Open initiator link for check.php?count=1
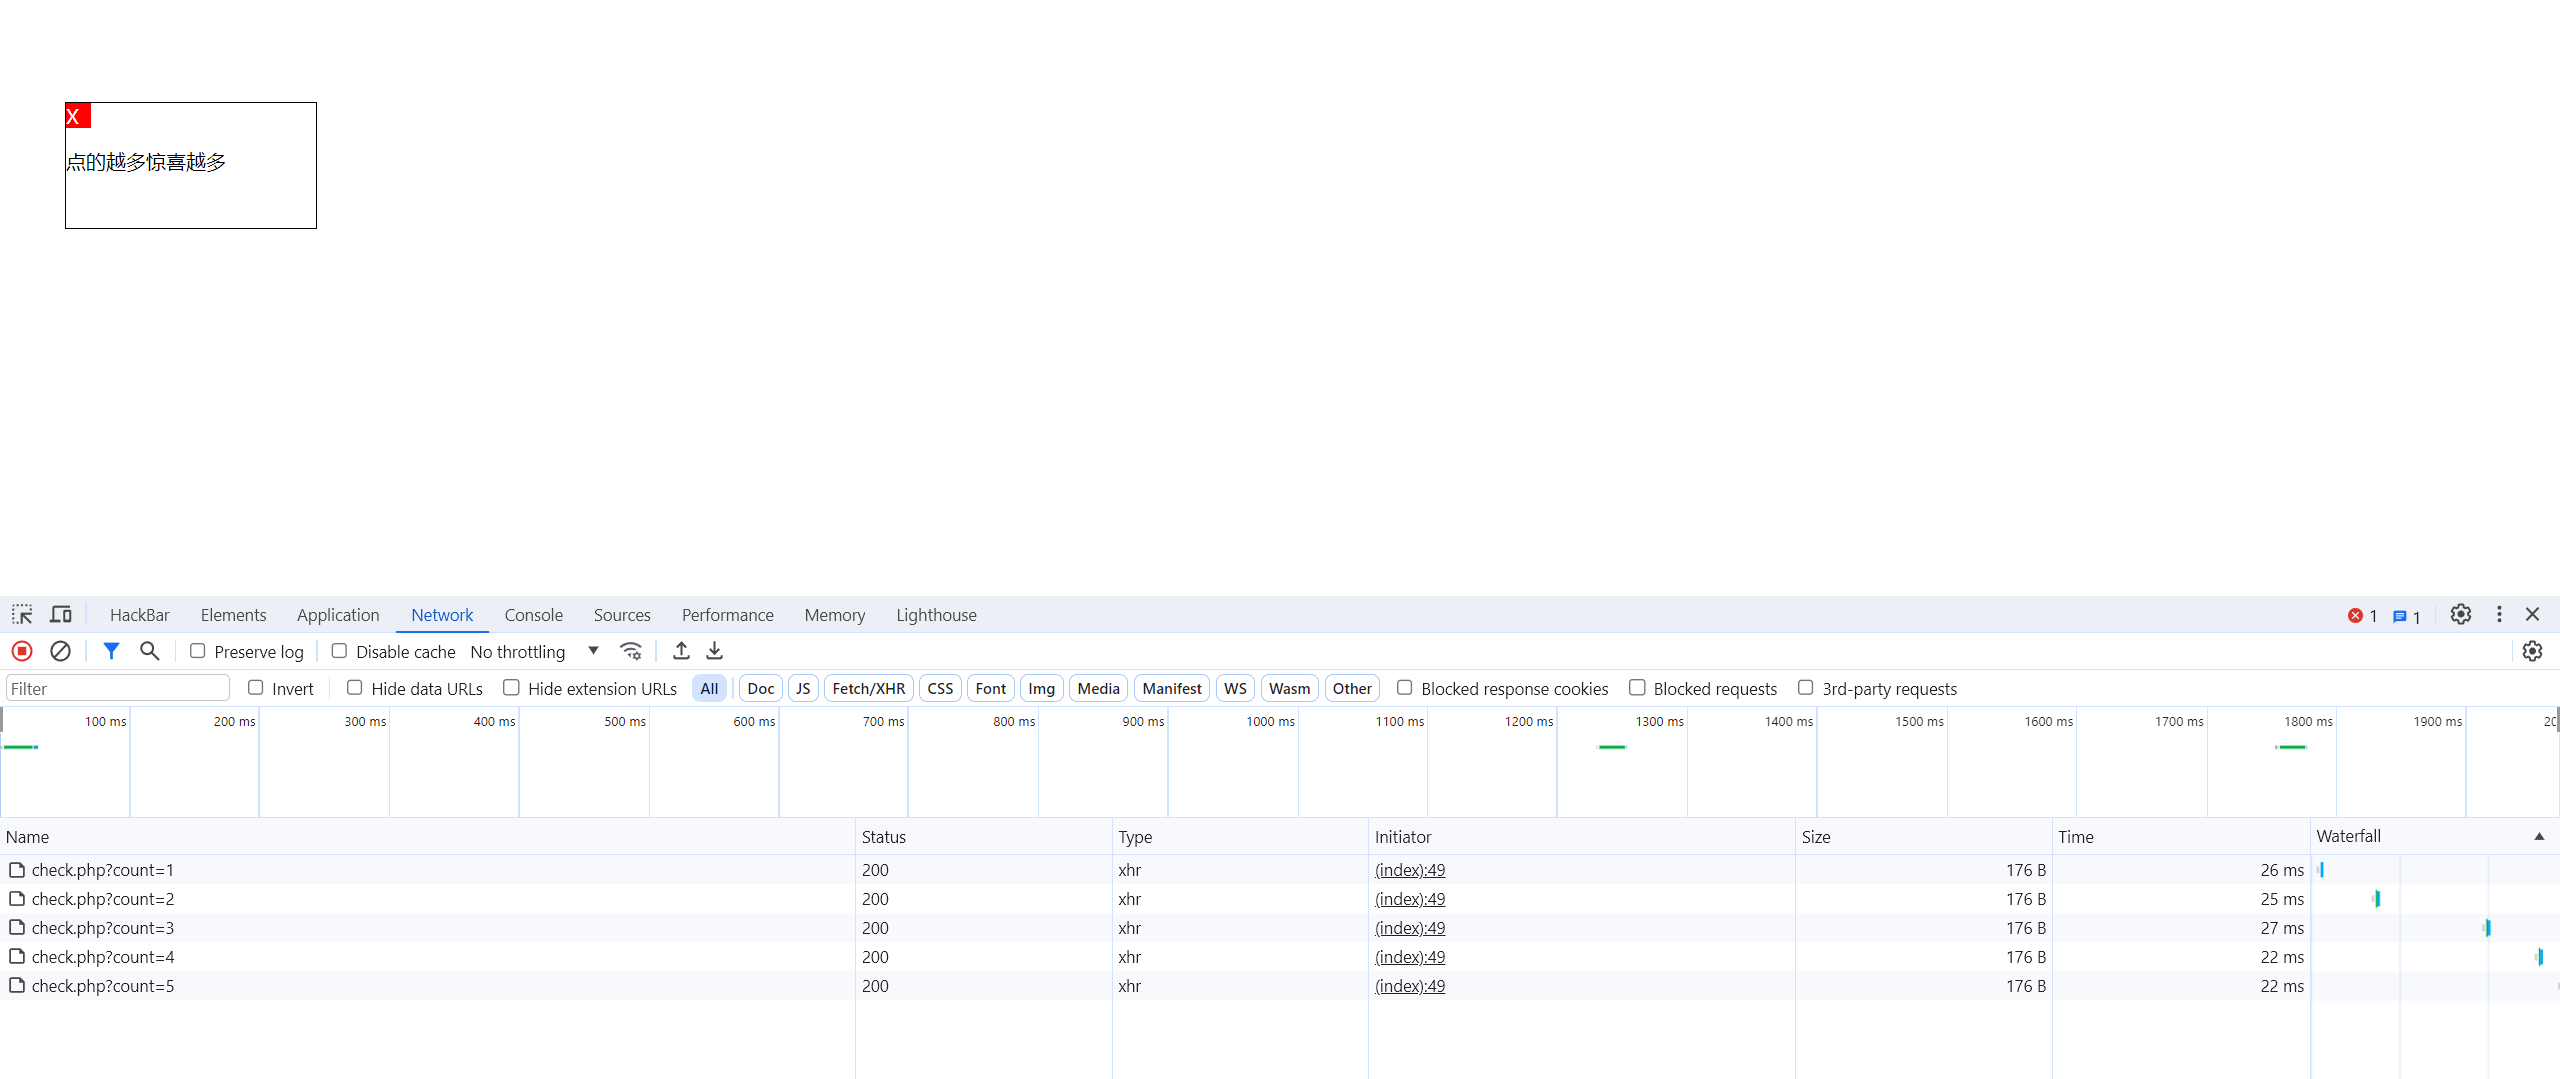The image size is (2560, 1079). pos(1409,870)
